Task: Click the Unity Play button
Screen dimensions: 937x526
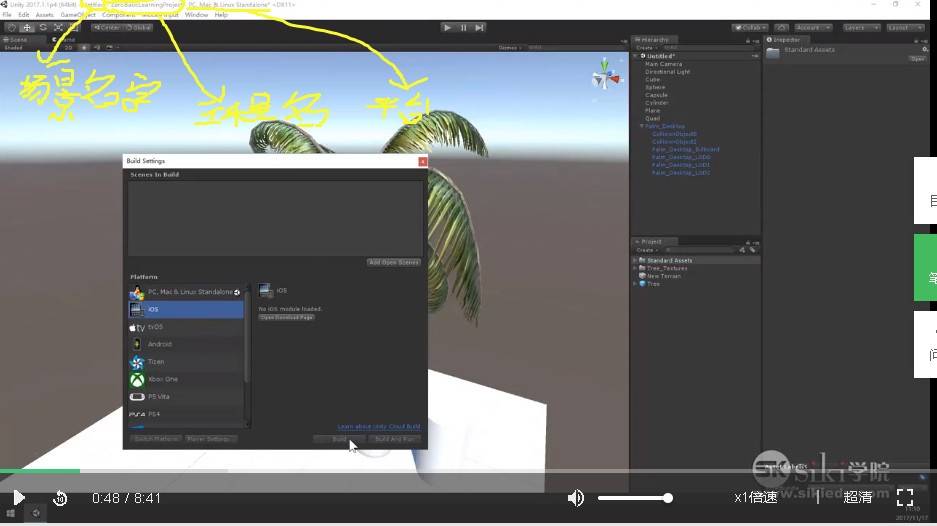Action: [x=446, y=27]
